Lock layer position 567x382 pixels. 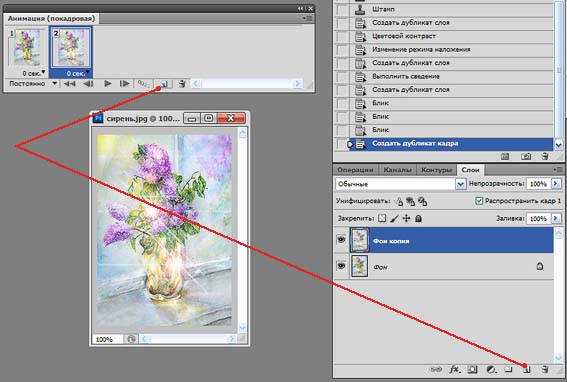(x=406, y=218)
